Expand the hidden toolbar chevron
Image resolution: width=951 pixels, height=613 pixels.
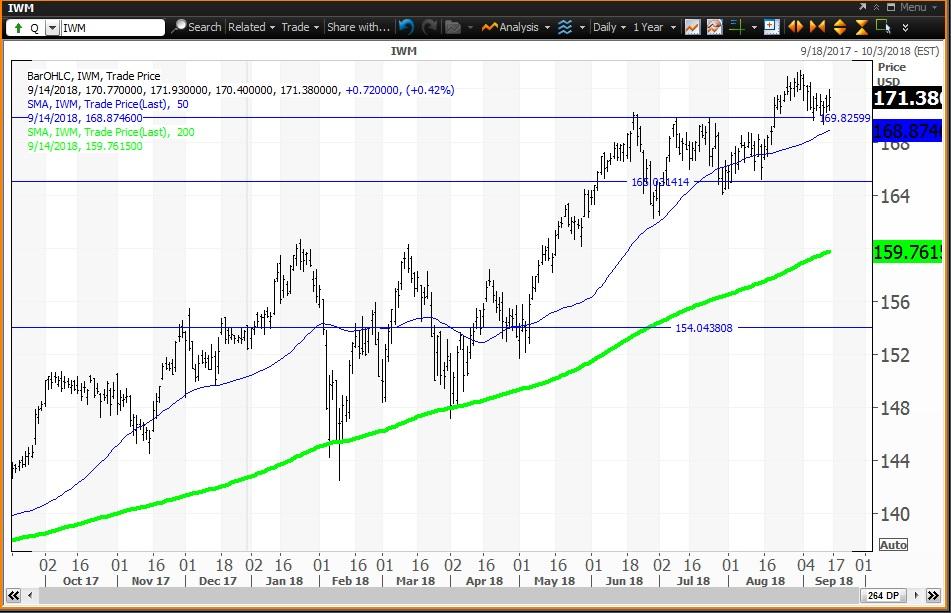[905, 27]
